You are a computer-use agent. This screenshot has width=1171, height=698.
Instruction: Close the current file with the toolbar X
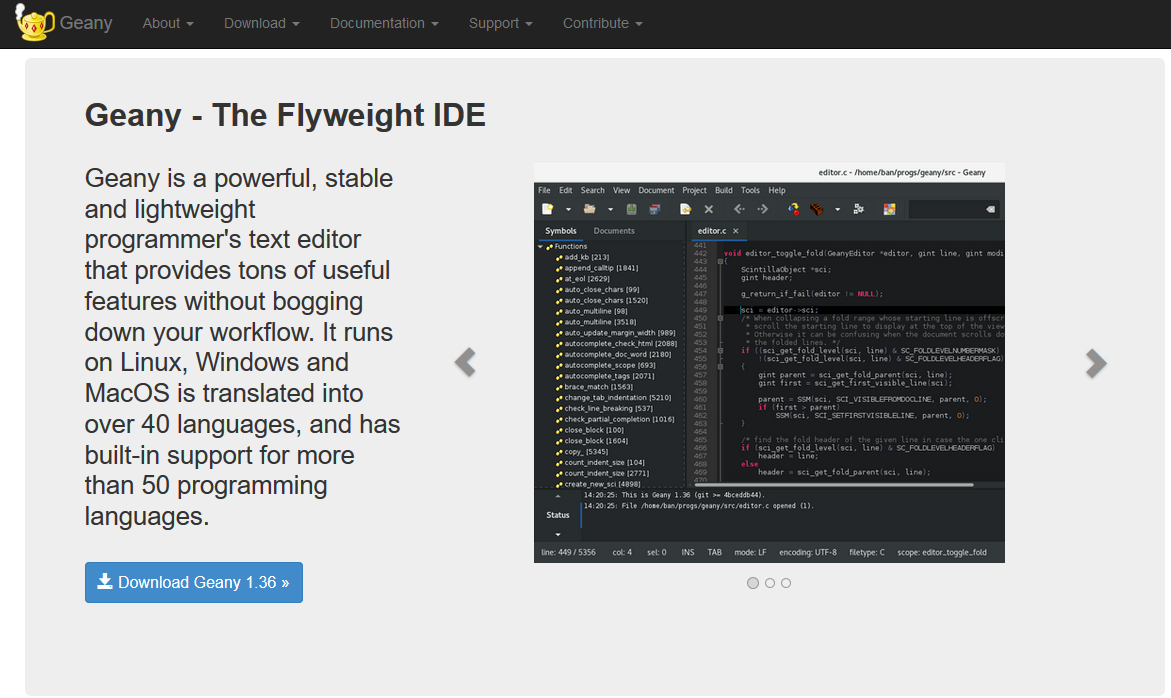click(x=708, y=209)
